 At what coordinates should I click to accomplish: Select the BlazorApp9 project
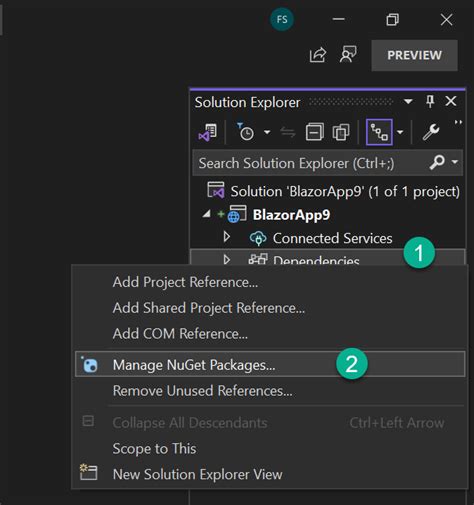click(x=291, y=215)
